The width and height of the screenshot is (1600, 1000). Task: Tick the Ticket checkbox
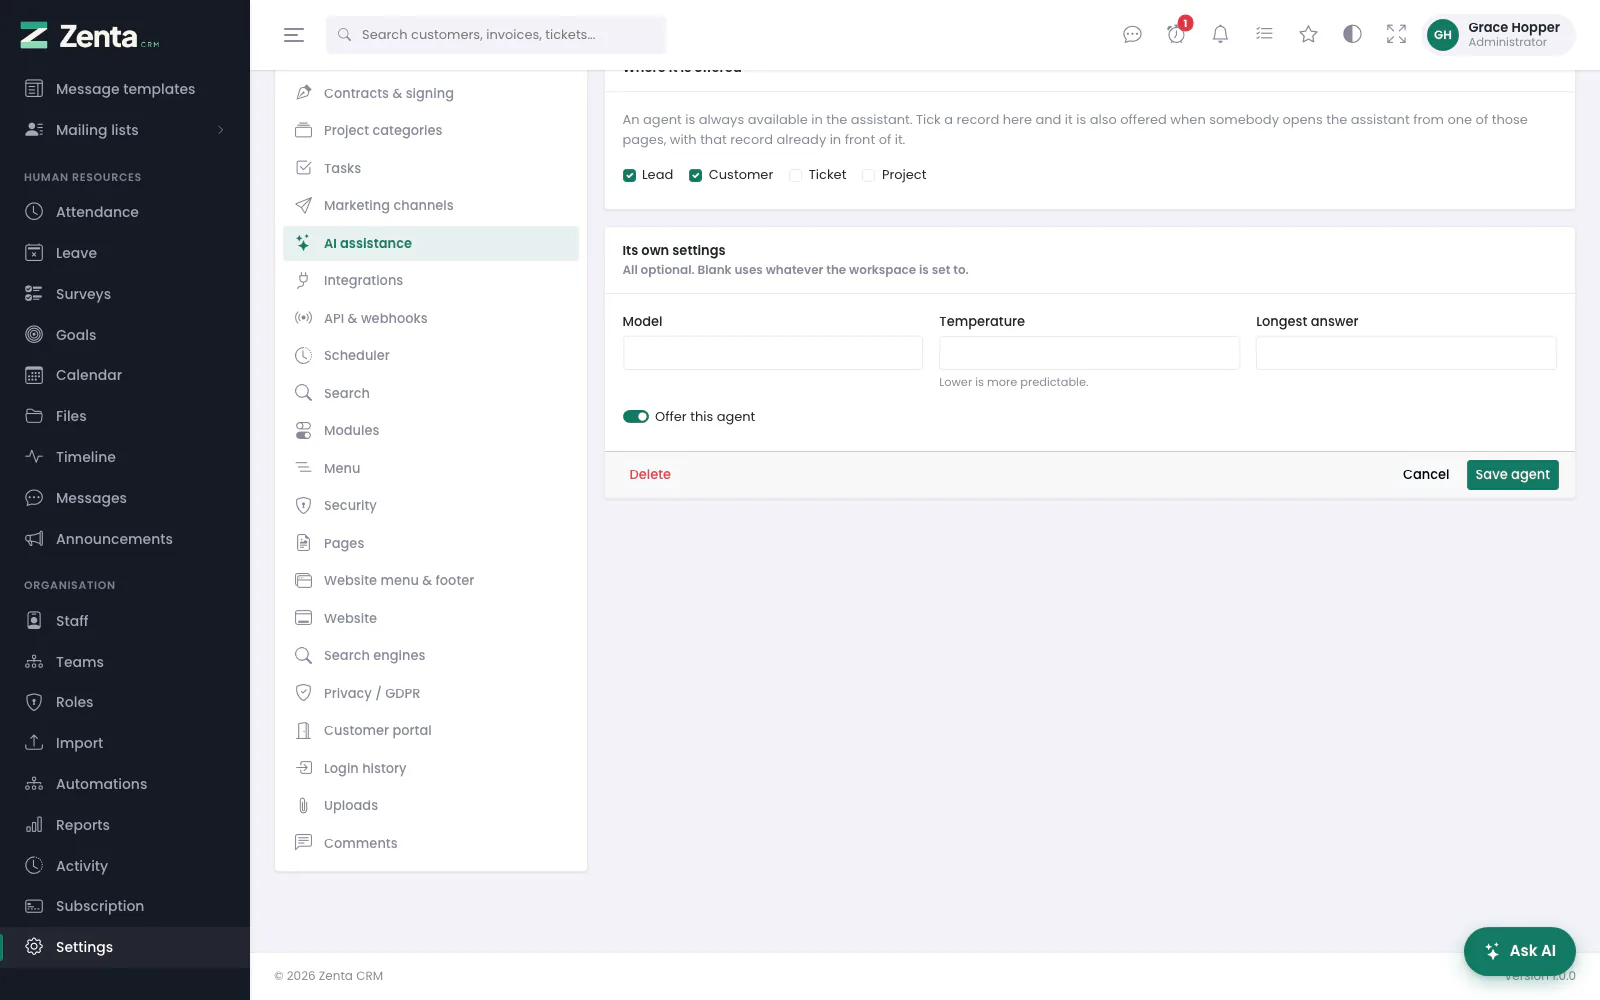click(796, 175)
